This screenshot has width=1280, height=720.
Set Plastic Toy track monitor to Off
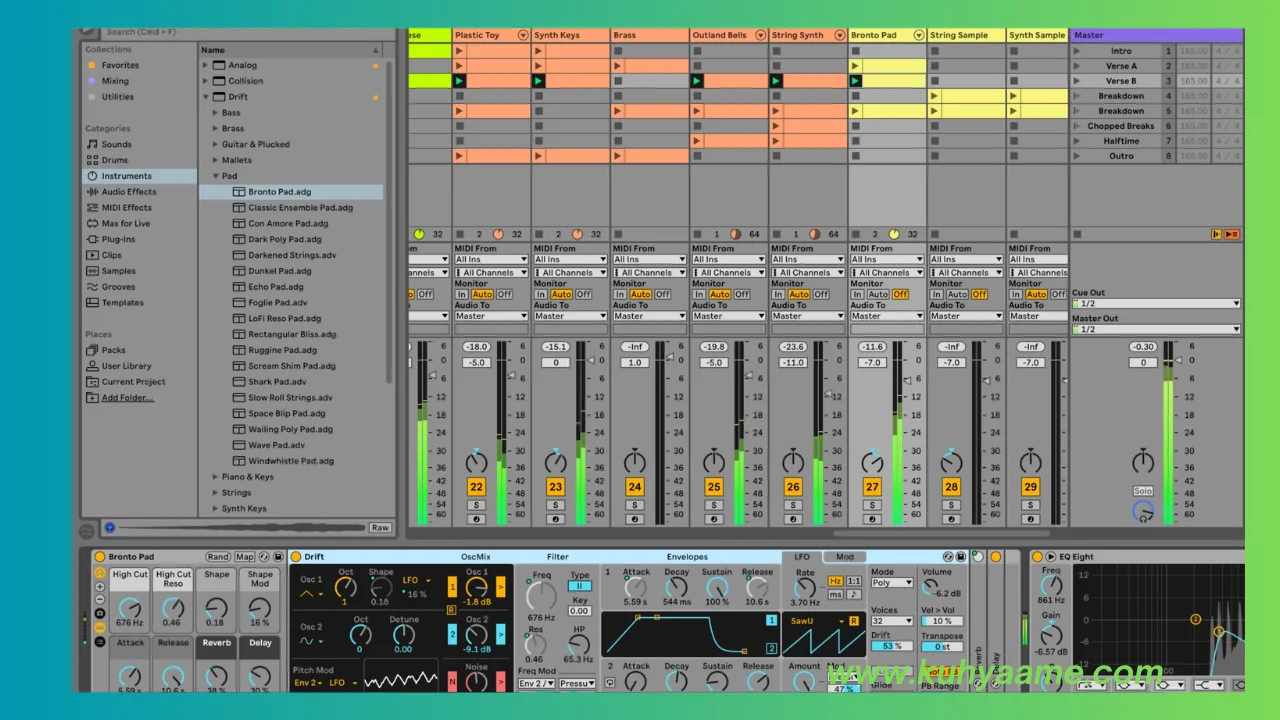click(x=504, y=295)
